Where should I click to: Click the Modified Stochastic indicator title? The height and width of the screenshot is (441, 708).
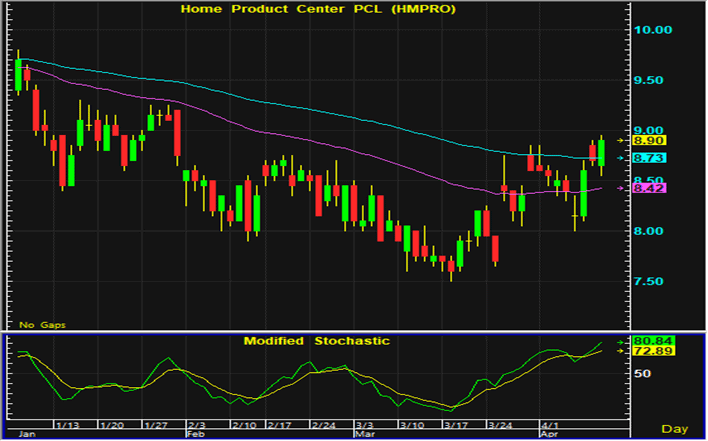(x=316, y=341)
